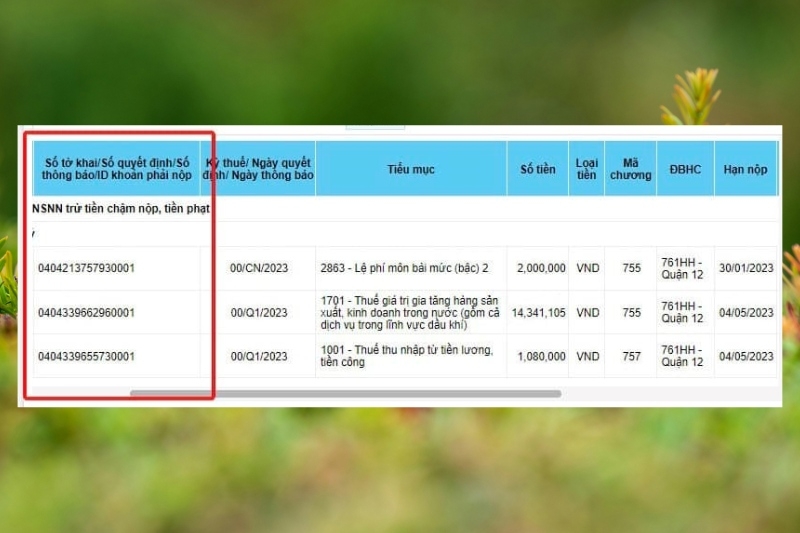800x533 pixels.
Task: Click '761HH - Quận 12' in the 30/01/2023 row
Action: coord(682,268)
